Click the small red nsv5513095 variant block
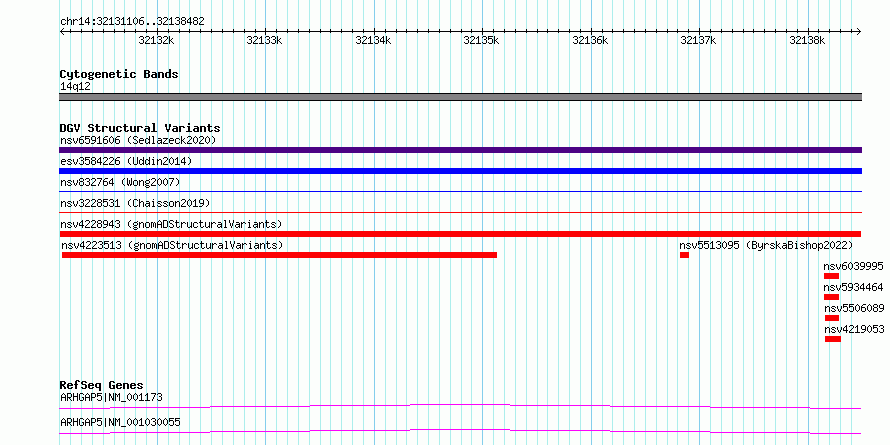This screenshot has height=445, width=890. pyautogui.click(x=684, y=255)
